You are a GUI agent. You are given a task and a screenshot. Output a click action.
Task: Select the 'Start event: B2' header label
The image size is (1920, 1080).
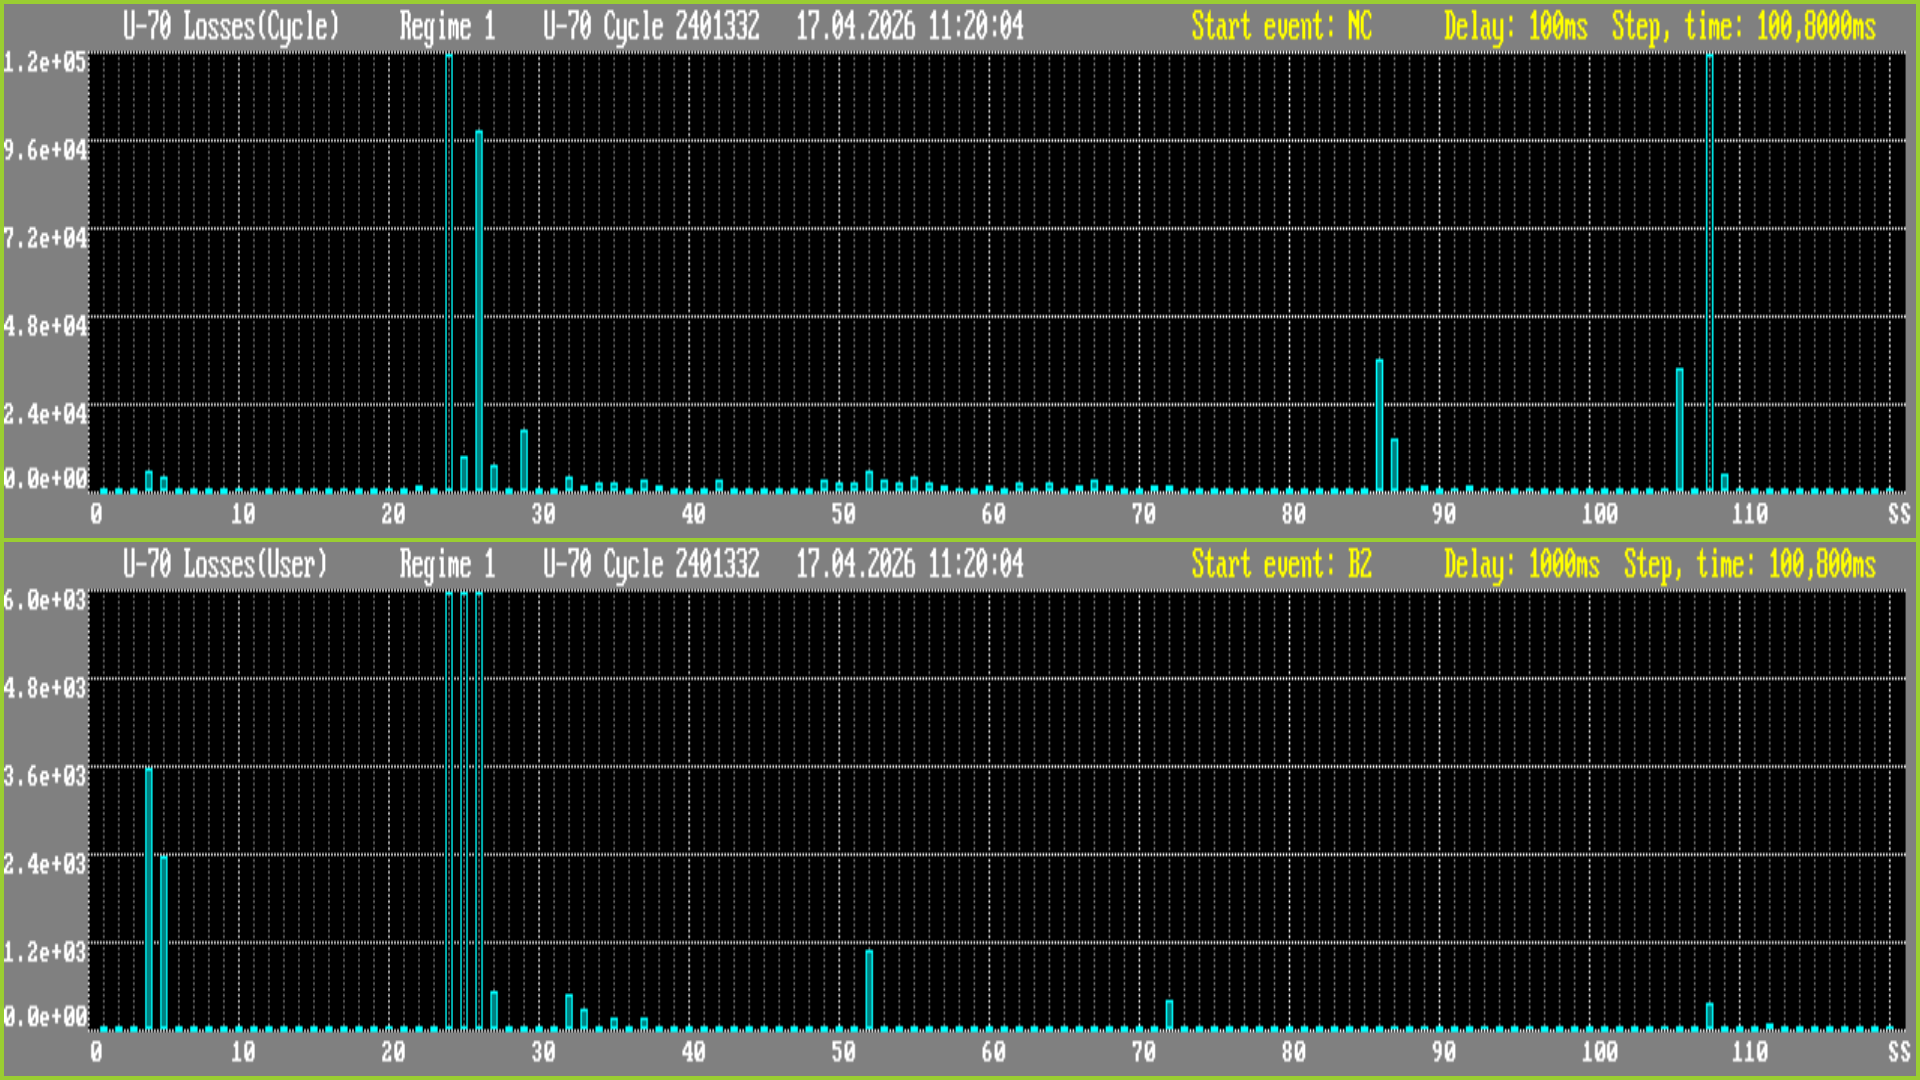point(1281,565)
